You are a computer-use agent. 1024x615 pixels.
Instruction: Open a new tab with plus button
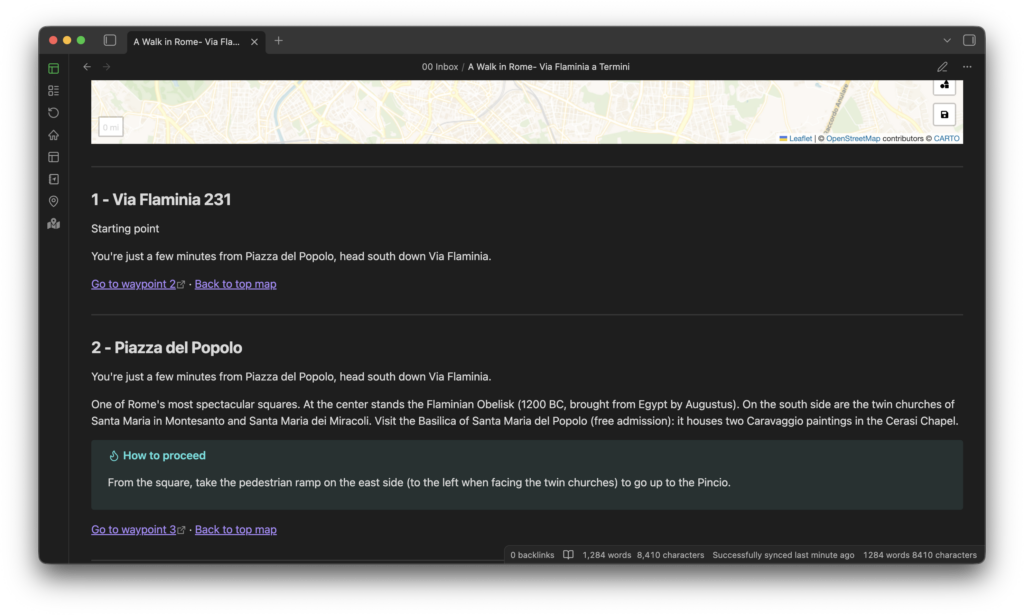[279, 41]
